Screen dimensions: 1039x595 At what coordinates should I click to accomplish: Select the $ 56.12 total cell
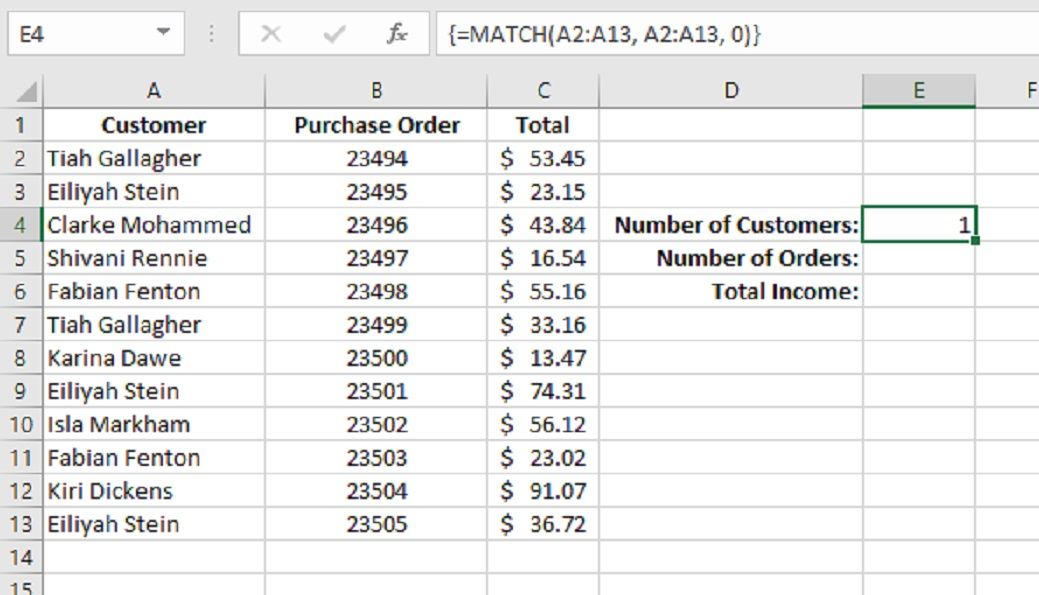(x=543, y=424)
